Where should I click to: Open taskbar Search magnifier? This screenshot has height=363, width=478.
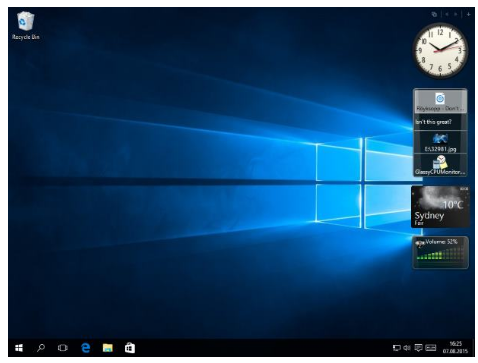41,348
